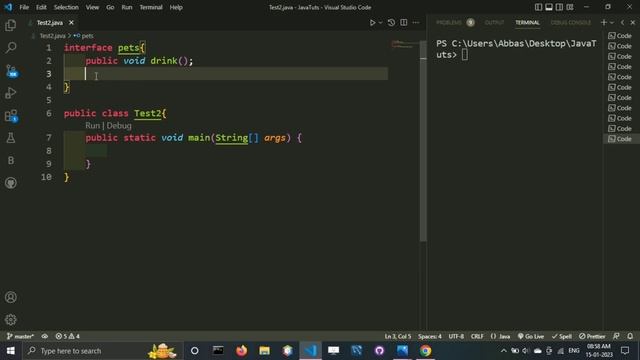Open the Edit menu

pos(41,7)
